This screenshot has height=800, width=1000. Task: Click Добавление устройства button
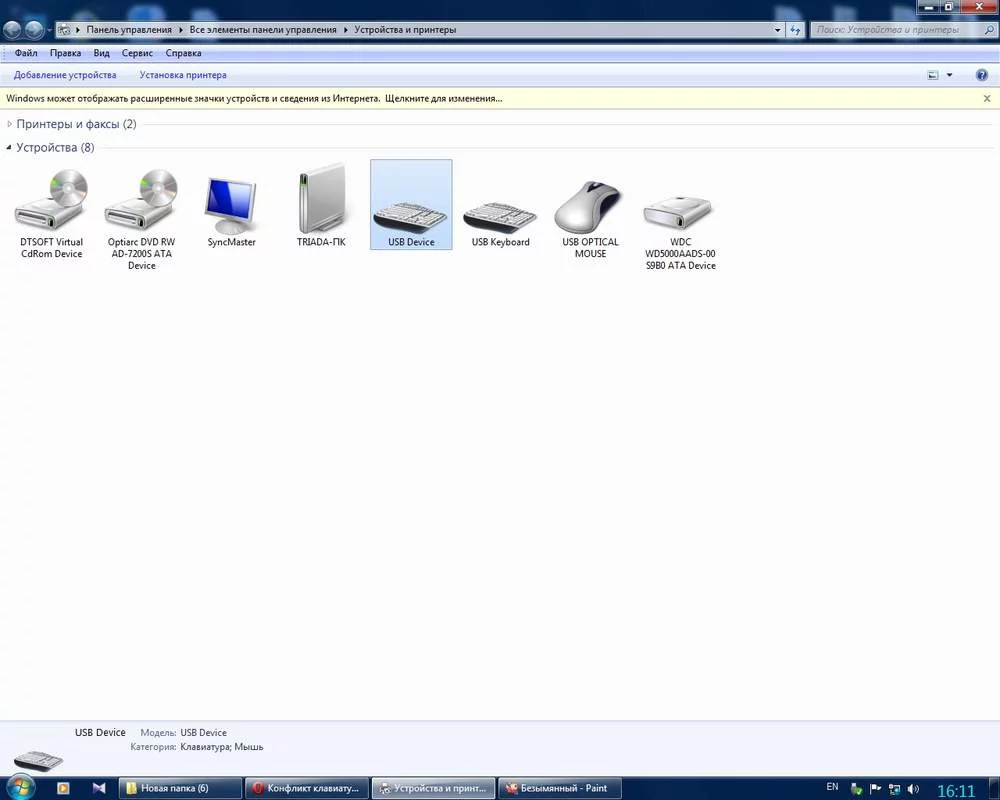(65, 75)
